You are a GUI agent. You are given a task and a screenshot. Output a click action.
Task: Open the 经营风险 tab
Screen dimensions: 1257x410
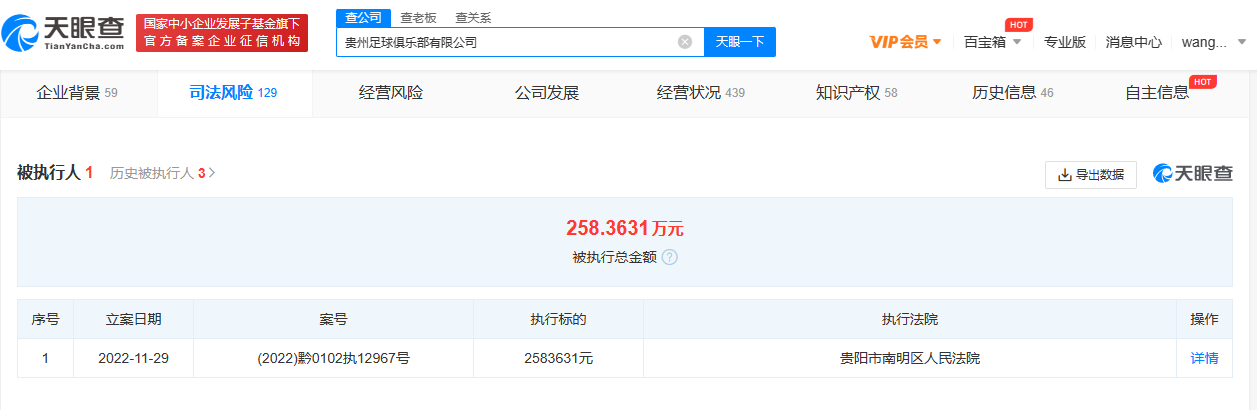pos(391,93)
